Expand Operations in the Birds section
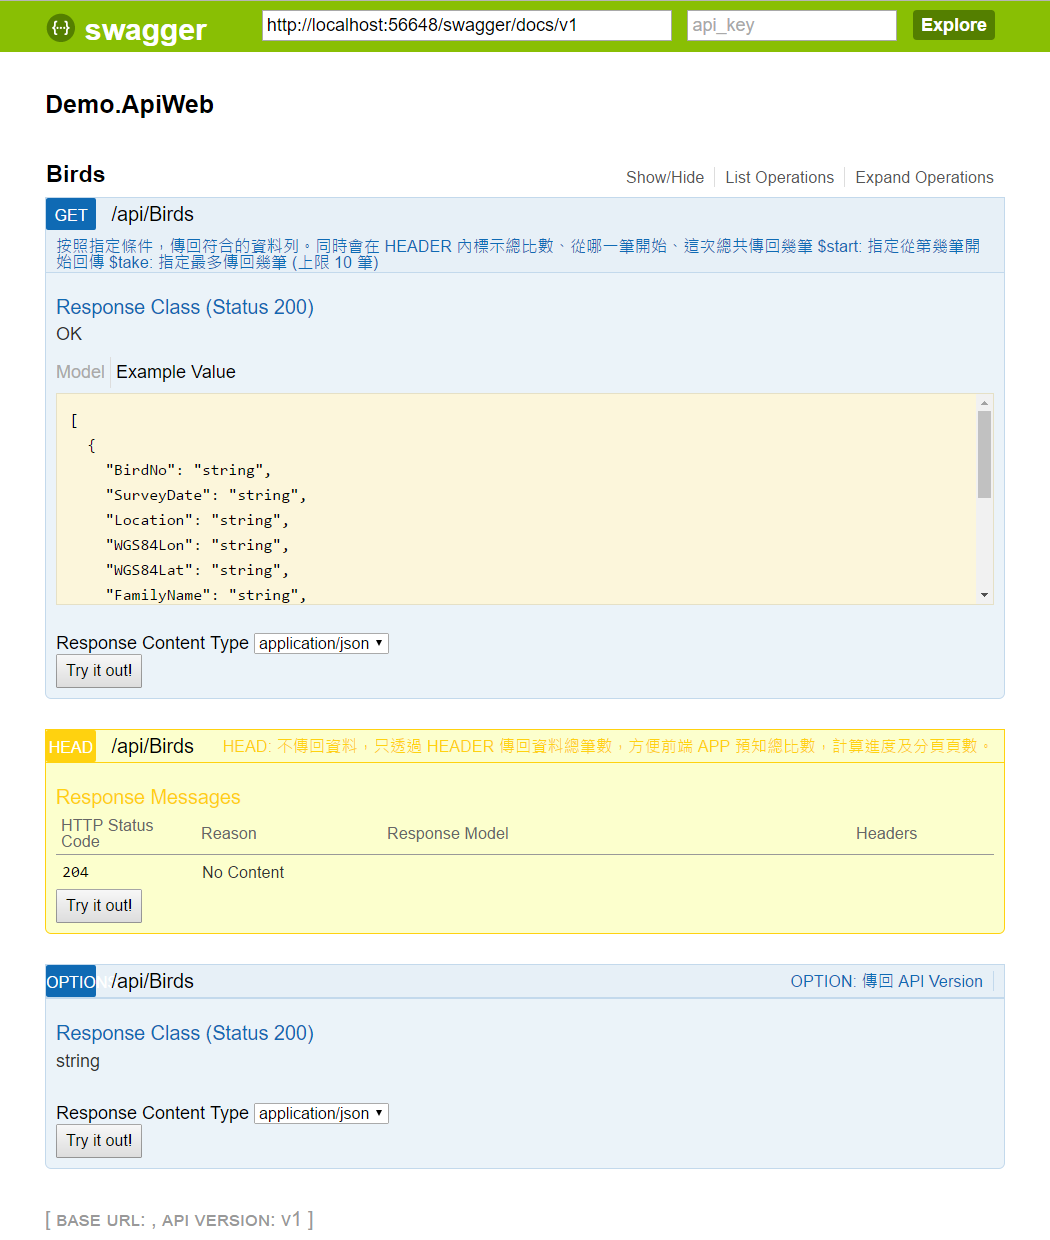Screen dimensions: 1050x1240 923,177
